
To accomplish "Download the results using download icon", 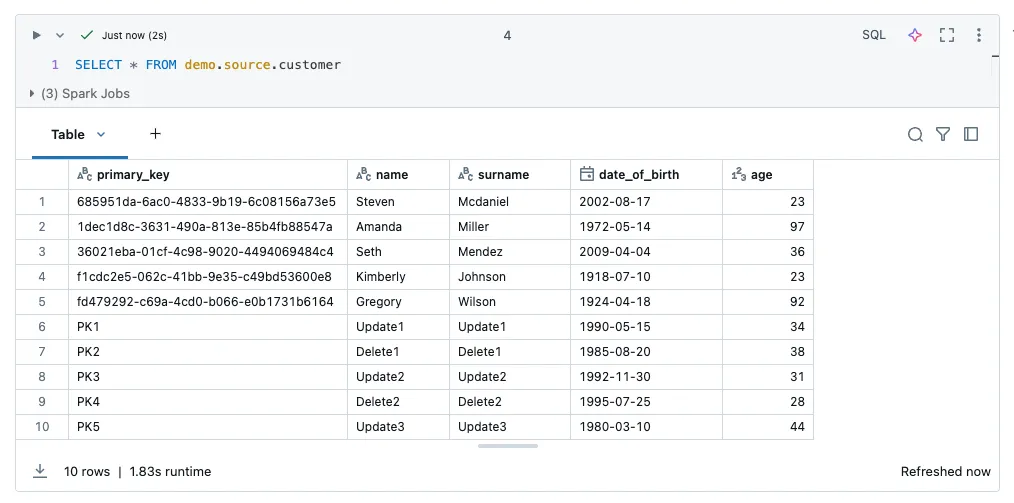I will pos(40,471).
